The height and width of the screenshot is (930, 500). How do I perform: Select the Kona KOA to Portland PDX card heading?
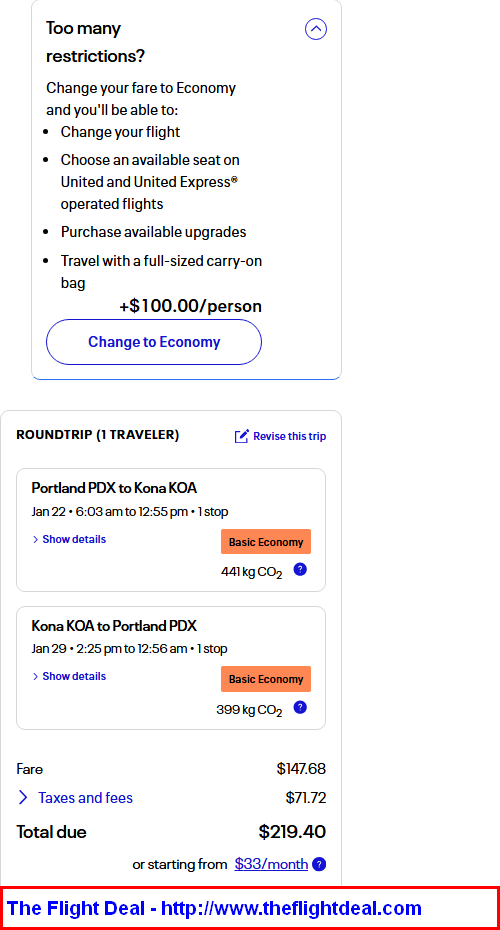[114, 626]
